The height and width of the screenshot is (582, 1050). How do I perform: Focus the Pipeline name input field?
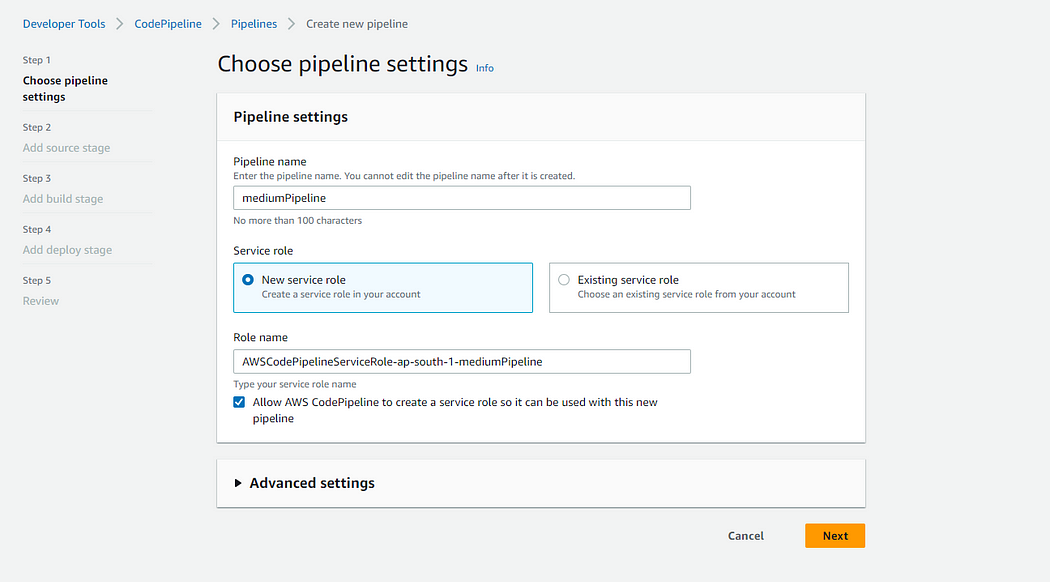(x=461, y=198)
